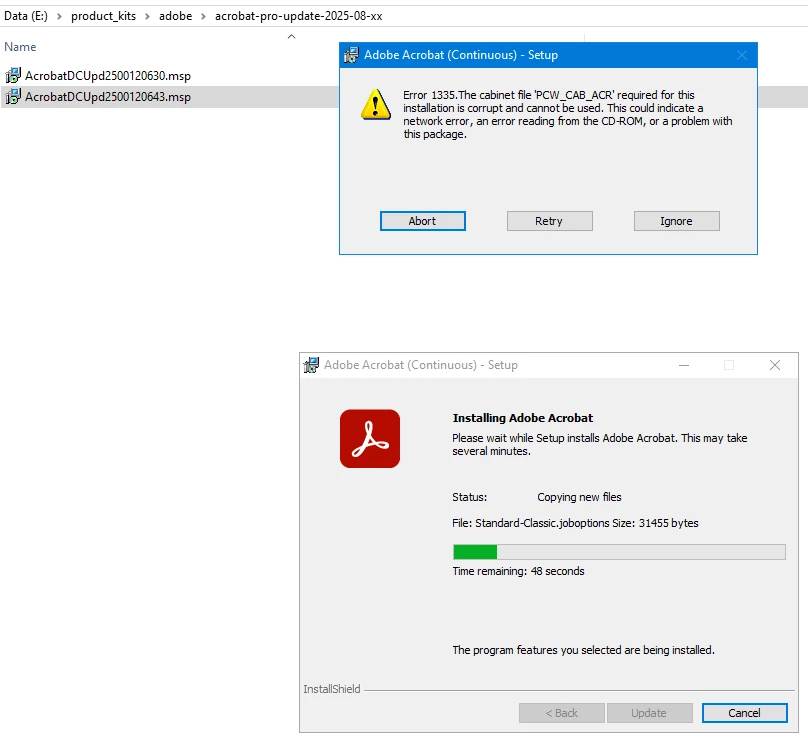Screen dimensions: 808x739
Task: Click the sort arrow above Name column
Action: pyautogui.click(x=291, y=36)
